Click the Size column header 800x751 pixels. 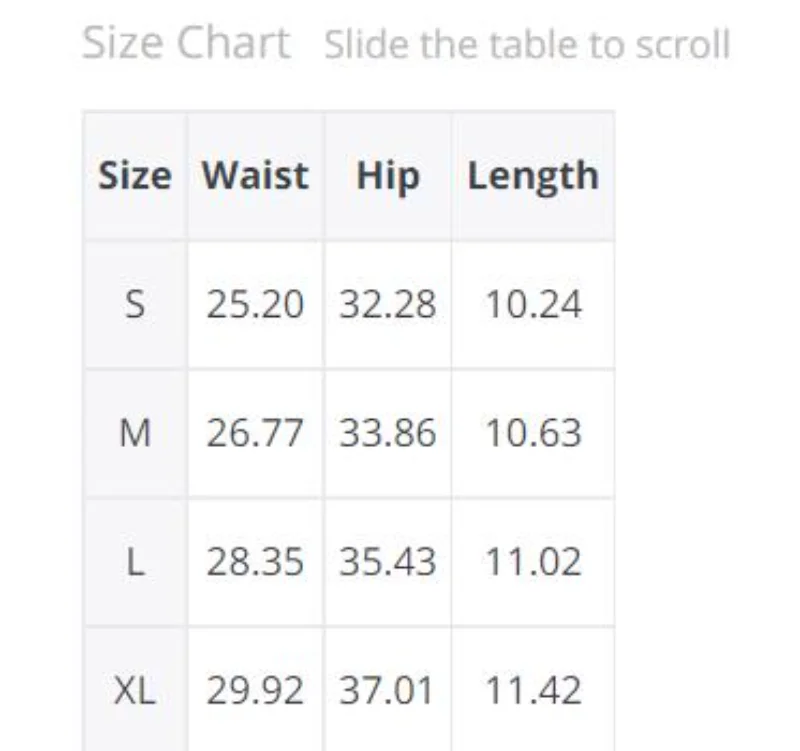(135, 176)
